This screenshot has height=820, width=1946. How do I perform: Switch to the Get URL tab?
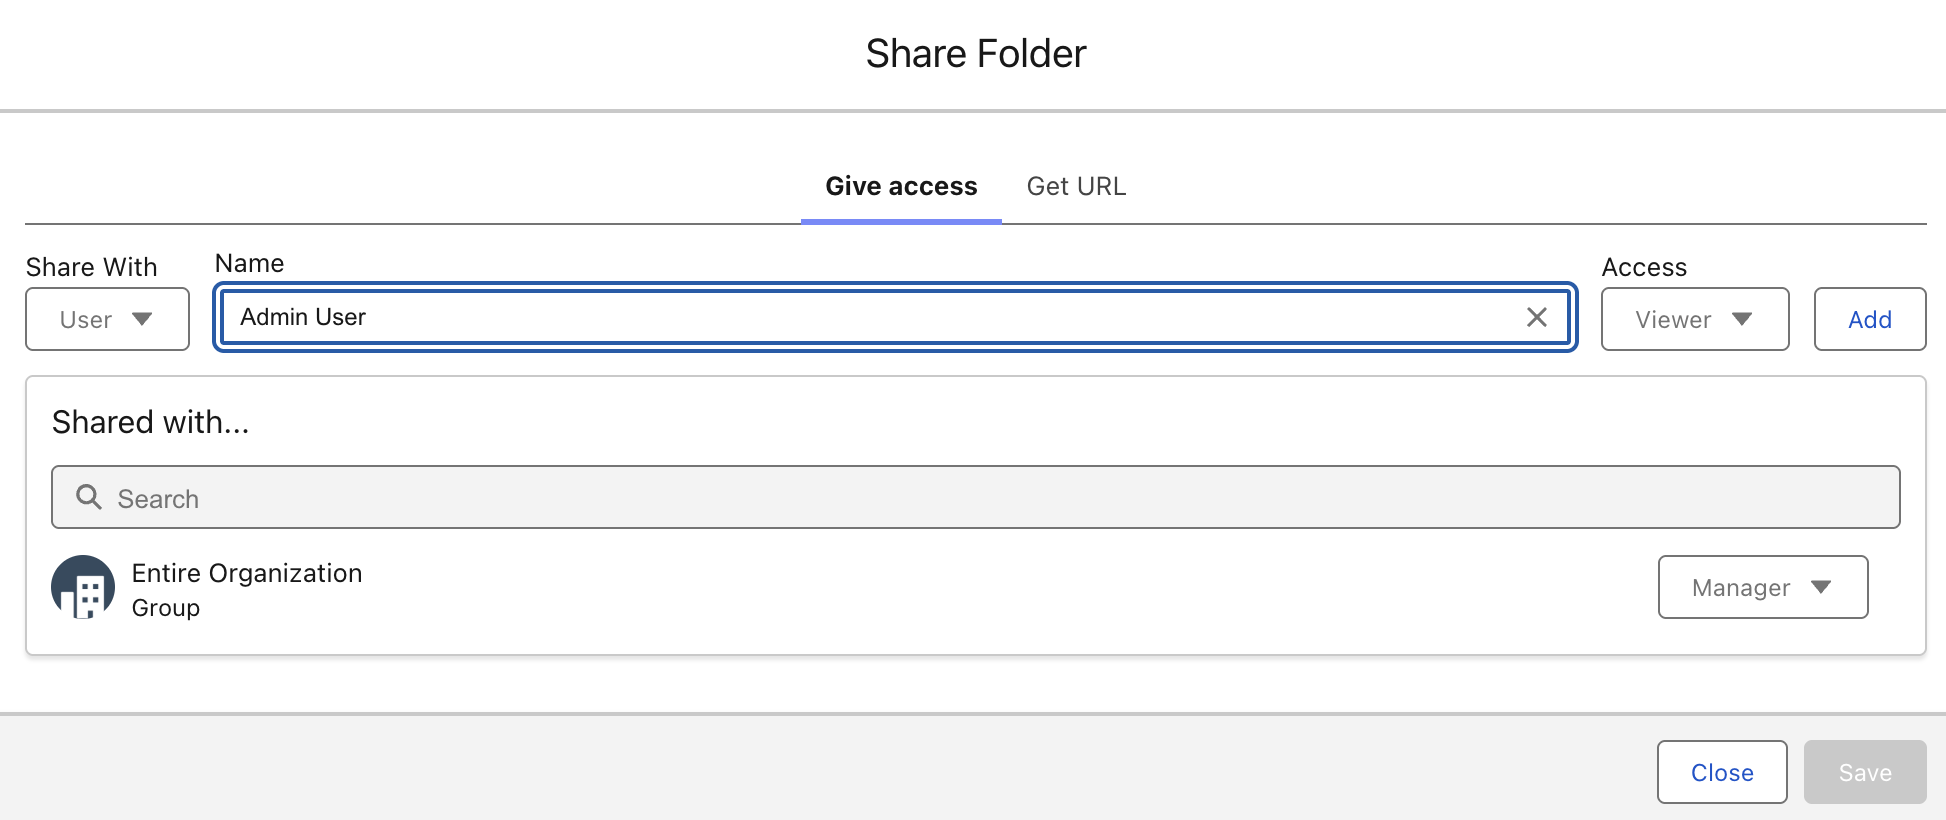1076,186
